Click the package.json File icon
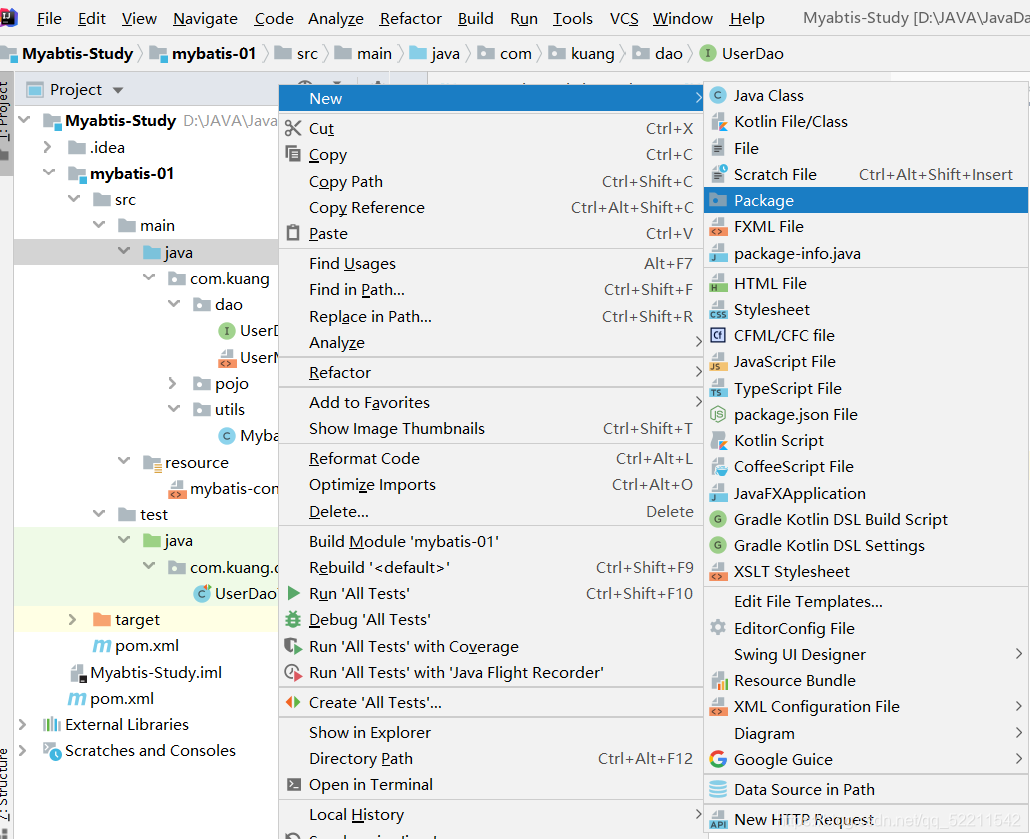 tap(718, 415)
